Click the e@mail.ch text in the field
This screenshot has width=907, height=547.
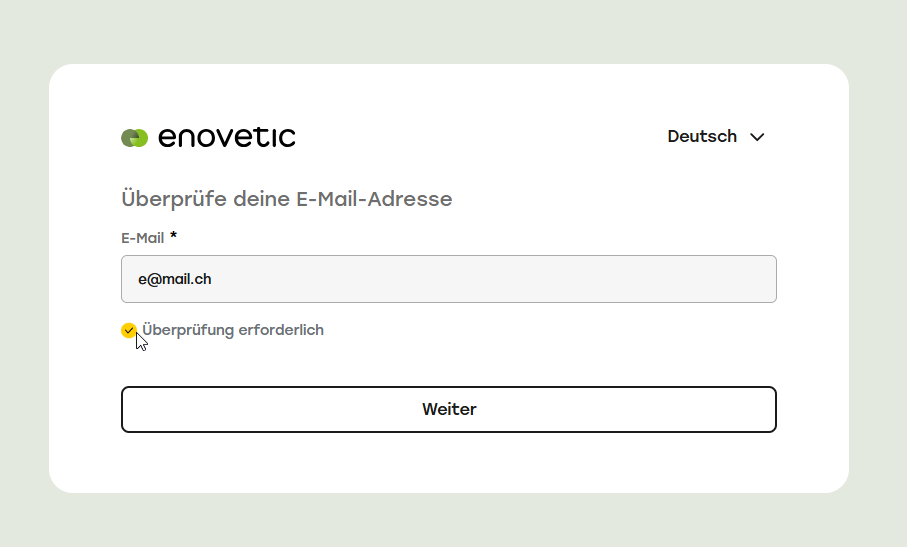(x=175, y=279)
